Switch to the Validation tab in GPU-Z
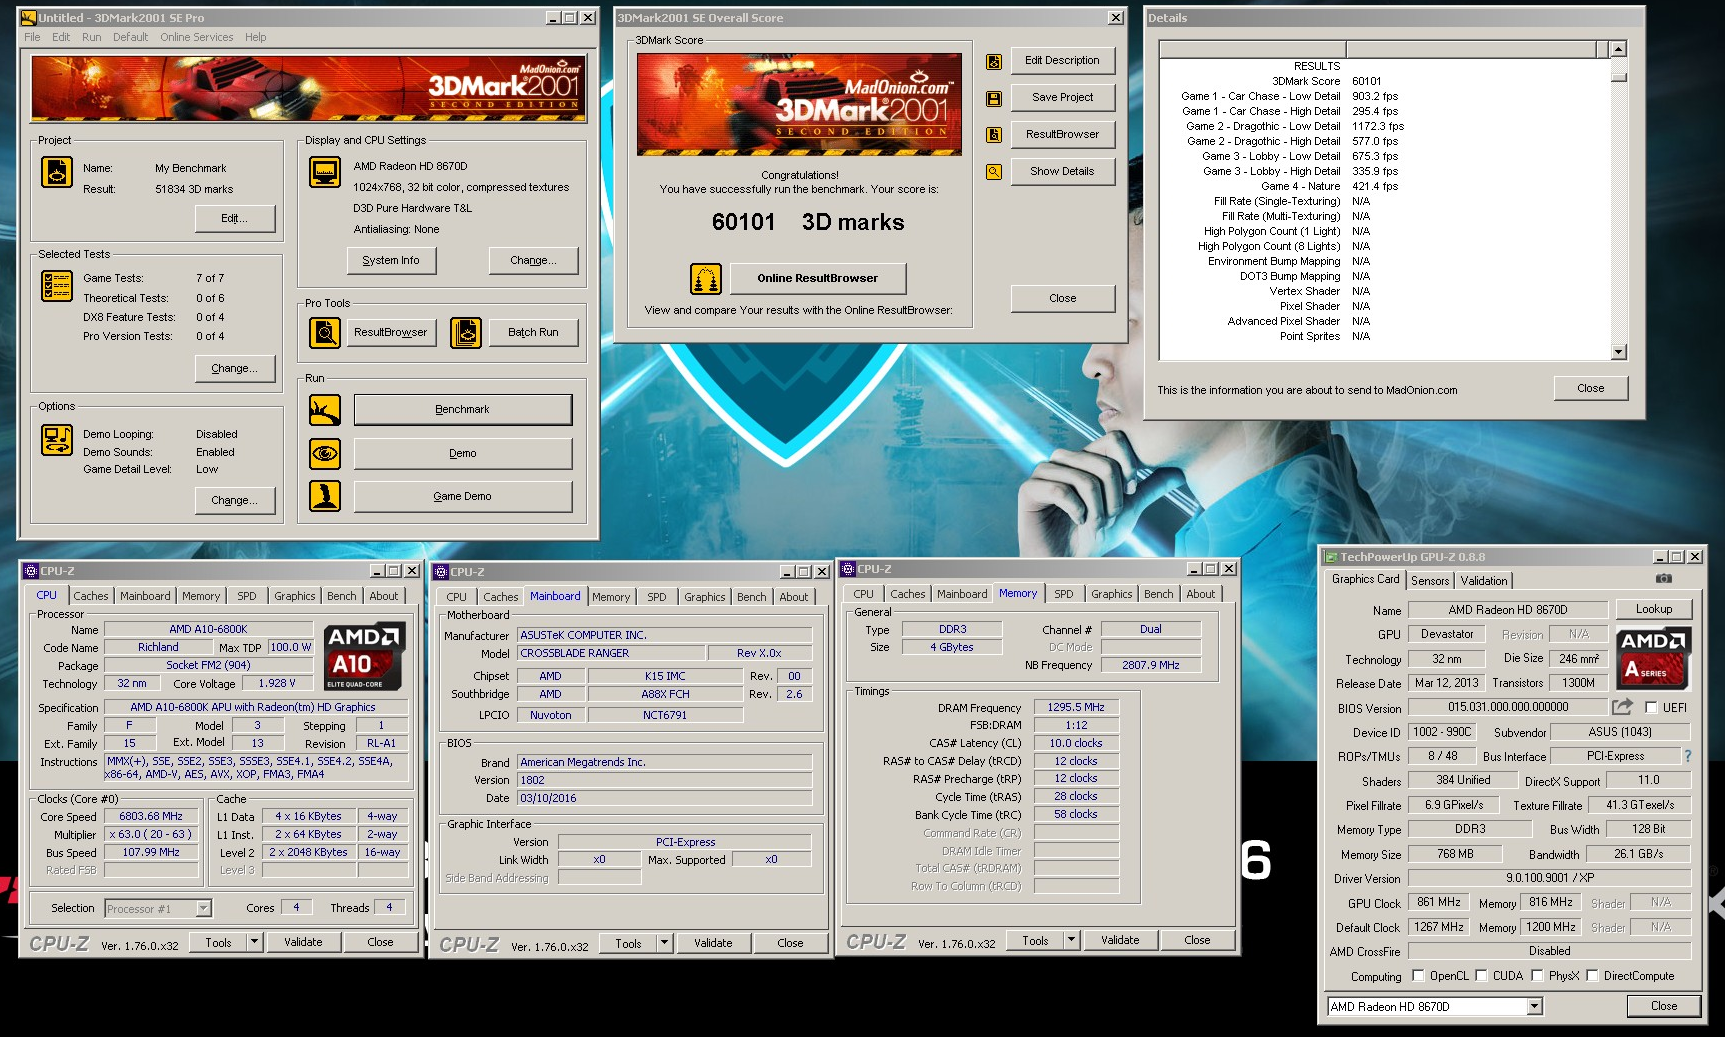The height and width of the screenshot is (1037, 1725). [1484, 581]
